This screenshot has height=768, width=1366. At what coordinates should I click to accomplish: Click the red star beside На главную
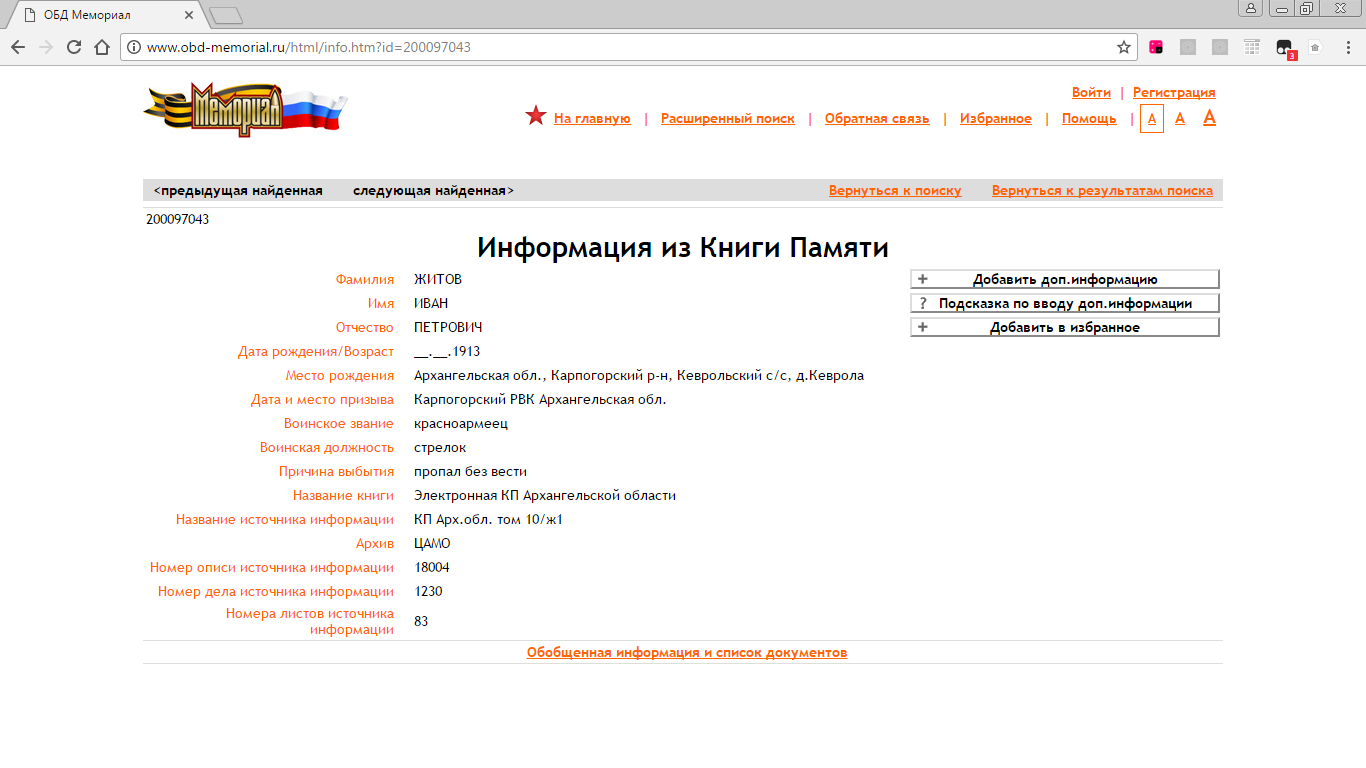(x=536, y=116)
